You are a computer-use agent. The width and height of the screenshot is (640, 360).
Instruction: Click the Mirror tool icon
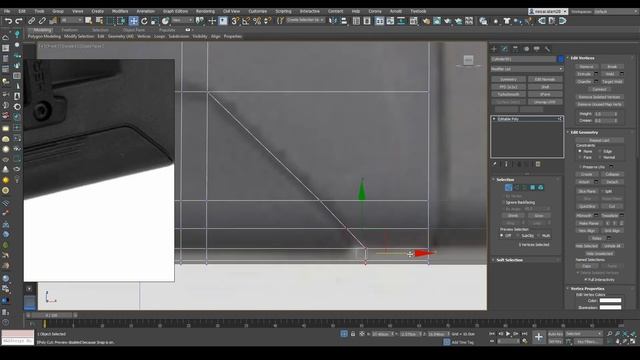pos(333,21)
